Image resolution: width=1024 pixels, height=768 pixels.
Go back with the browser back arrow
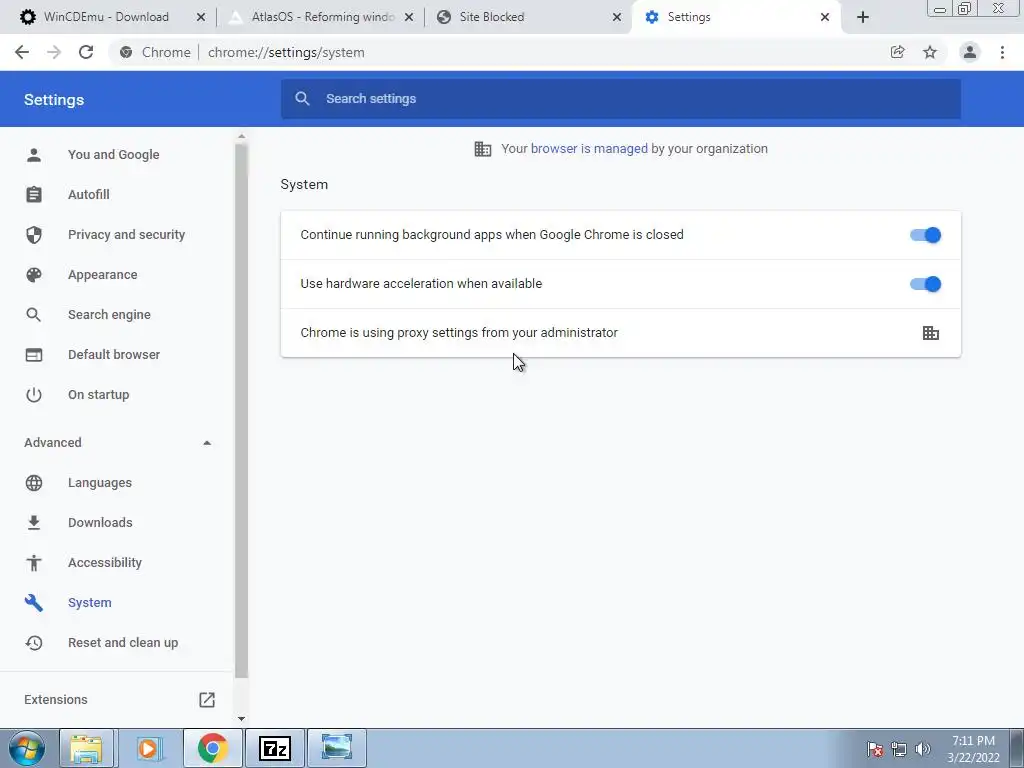pyautogui.click(x=22, y=52)
